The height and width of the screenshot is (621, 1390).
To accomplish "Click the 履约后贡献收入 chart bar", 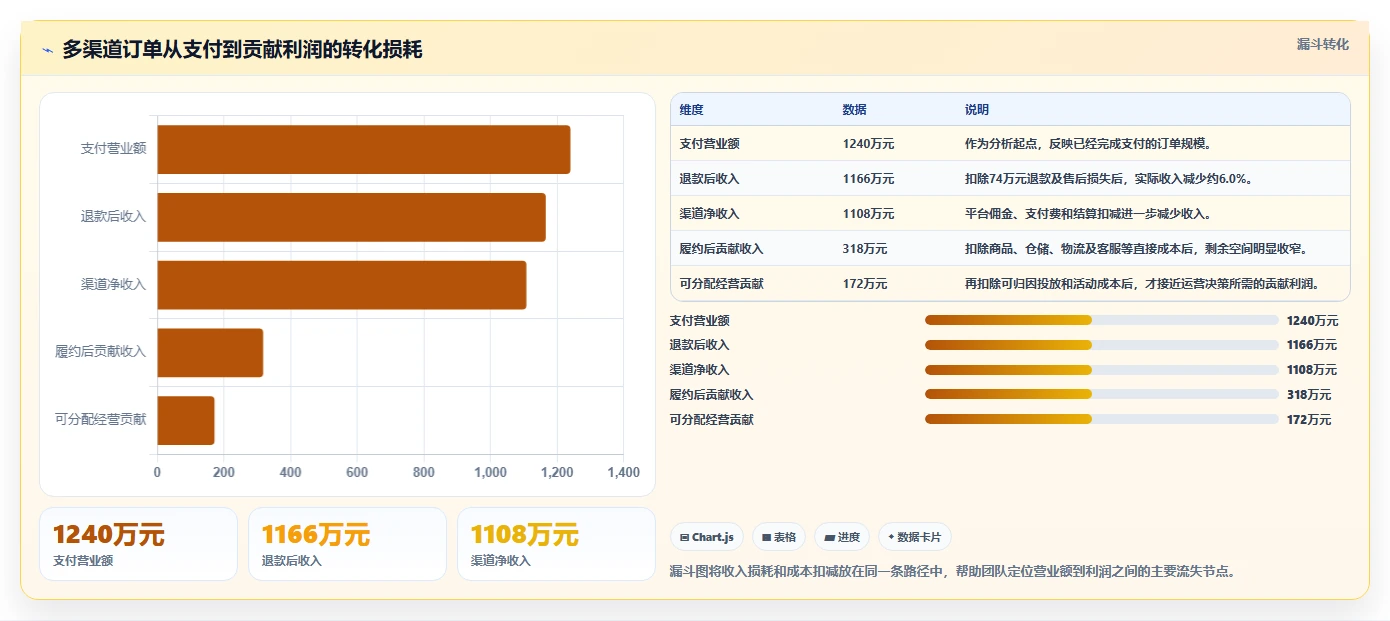I will [210, 352].
